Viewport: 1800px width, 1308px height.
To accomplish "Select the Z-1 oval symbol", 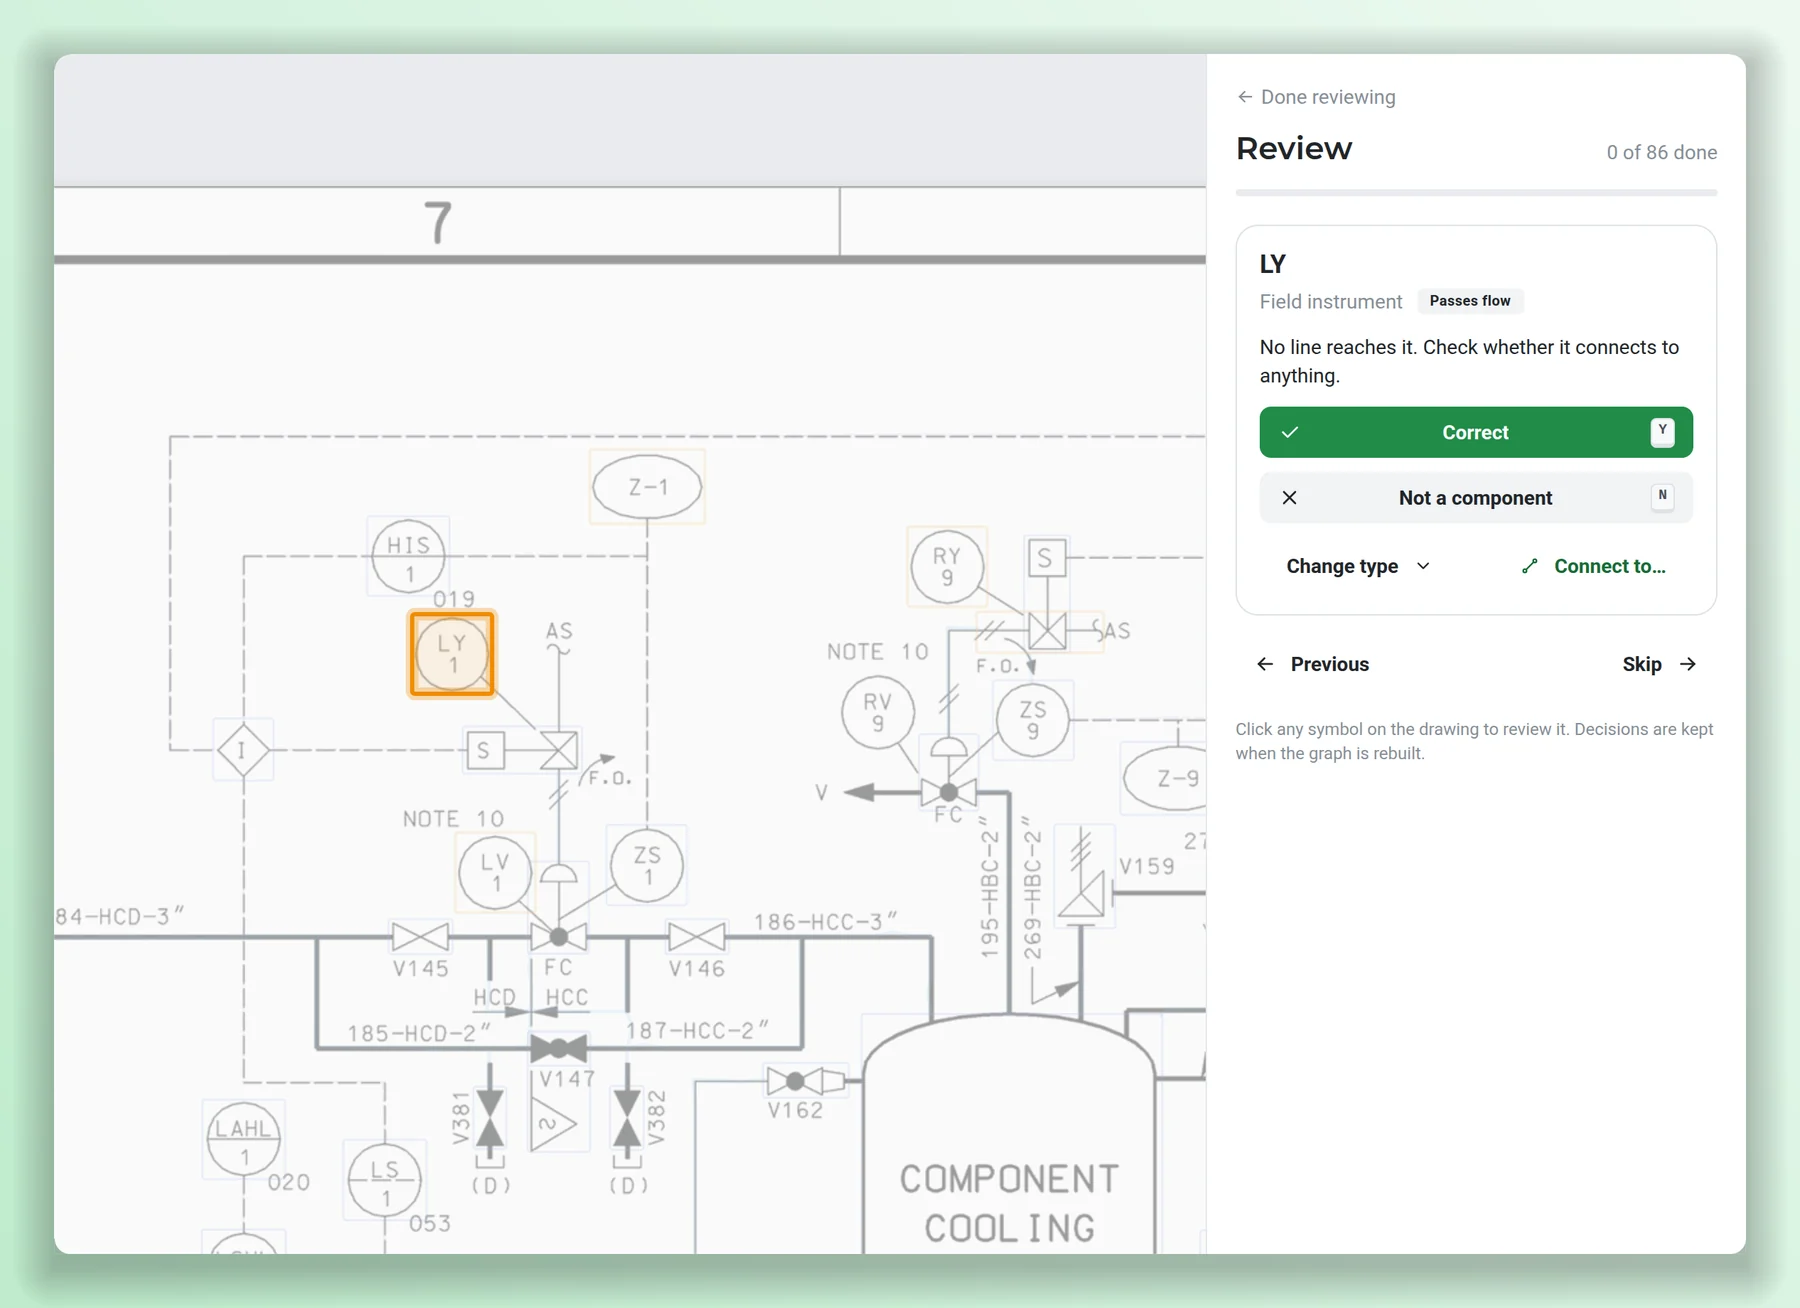I will point(647,487).
